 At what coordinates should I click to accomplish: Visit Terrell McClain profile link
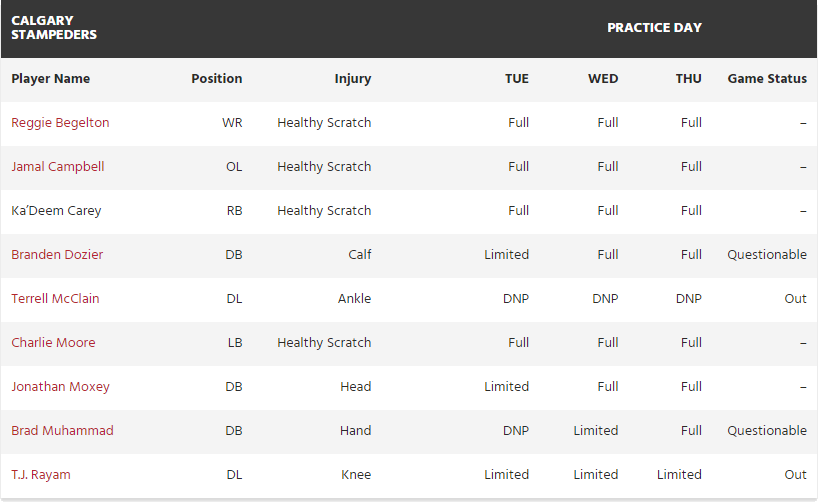coord(55,299)
